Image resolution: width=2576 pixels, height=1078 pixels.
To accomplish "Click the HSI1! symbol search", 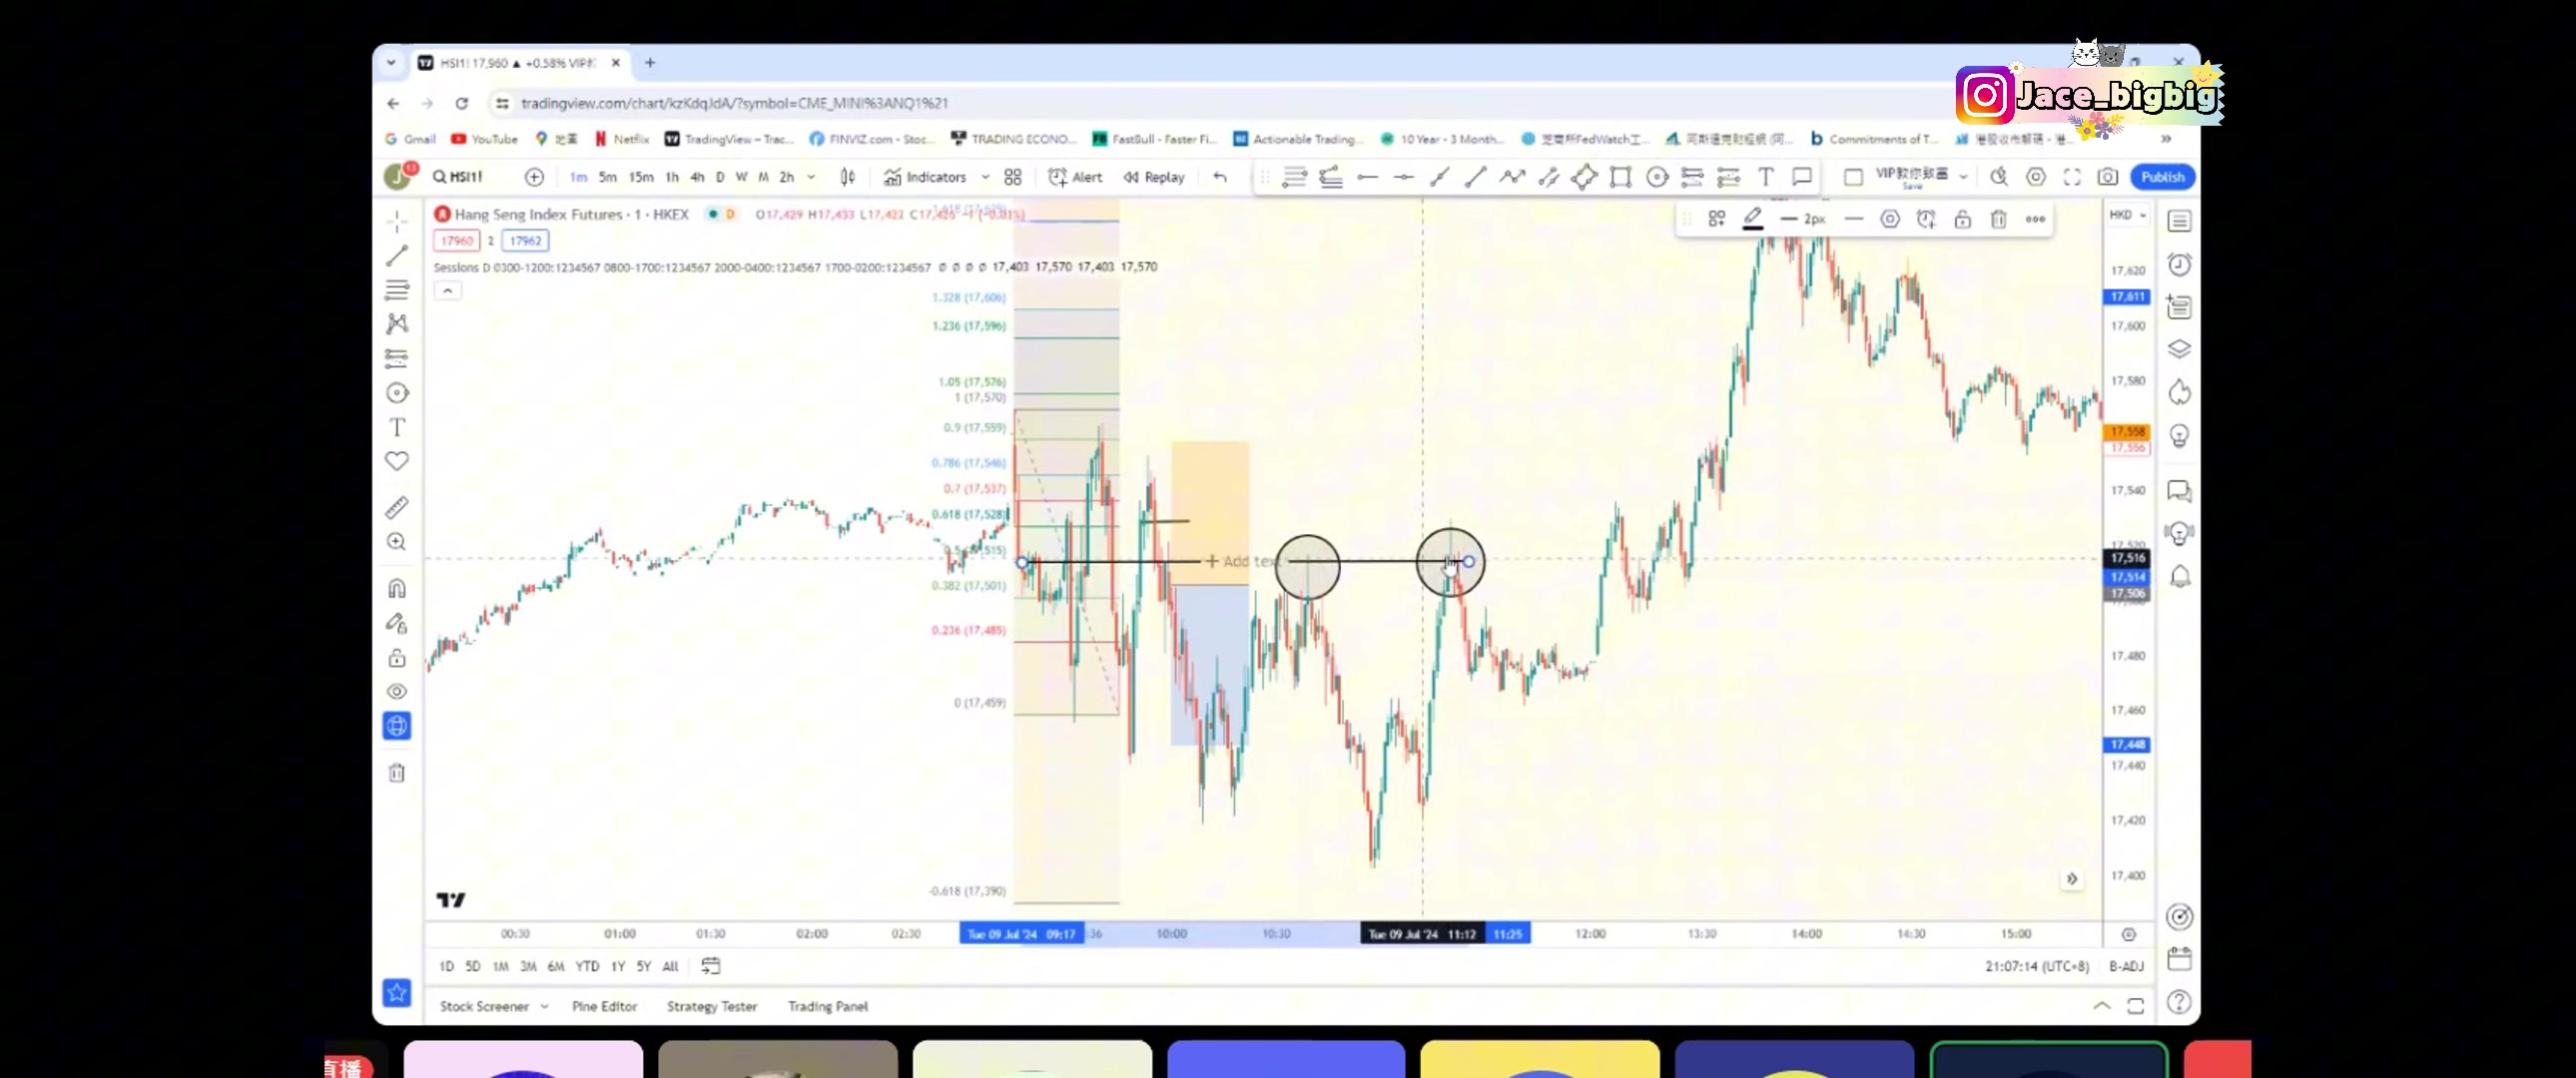I will pyautogui.click(x=458, y=177).
